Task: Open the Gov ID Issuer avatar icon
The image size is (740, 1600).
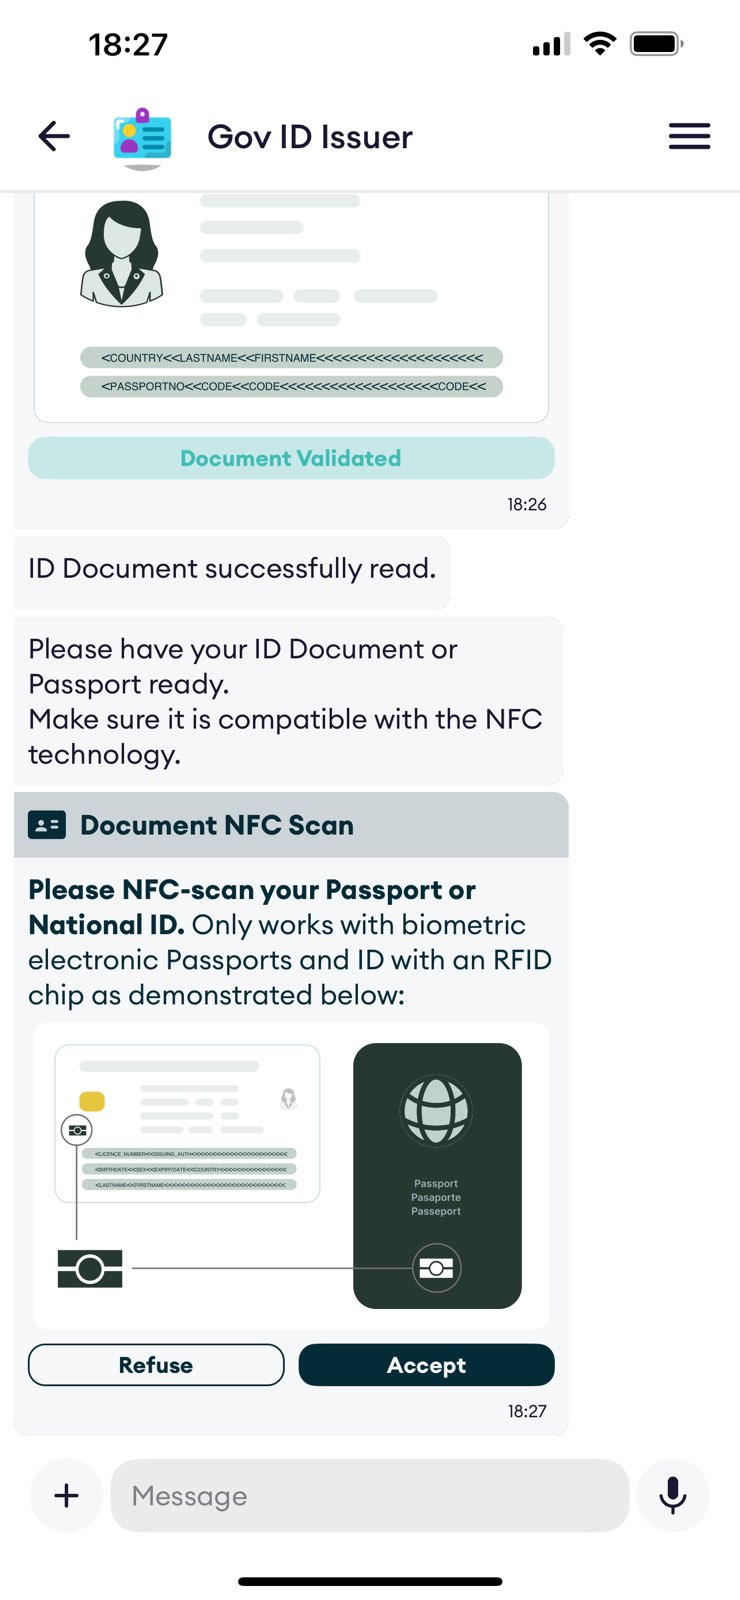Action: pyautogui.click(x=143, y=137)
